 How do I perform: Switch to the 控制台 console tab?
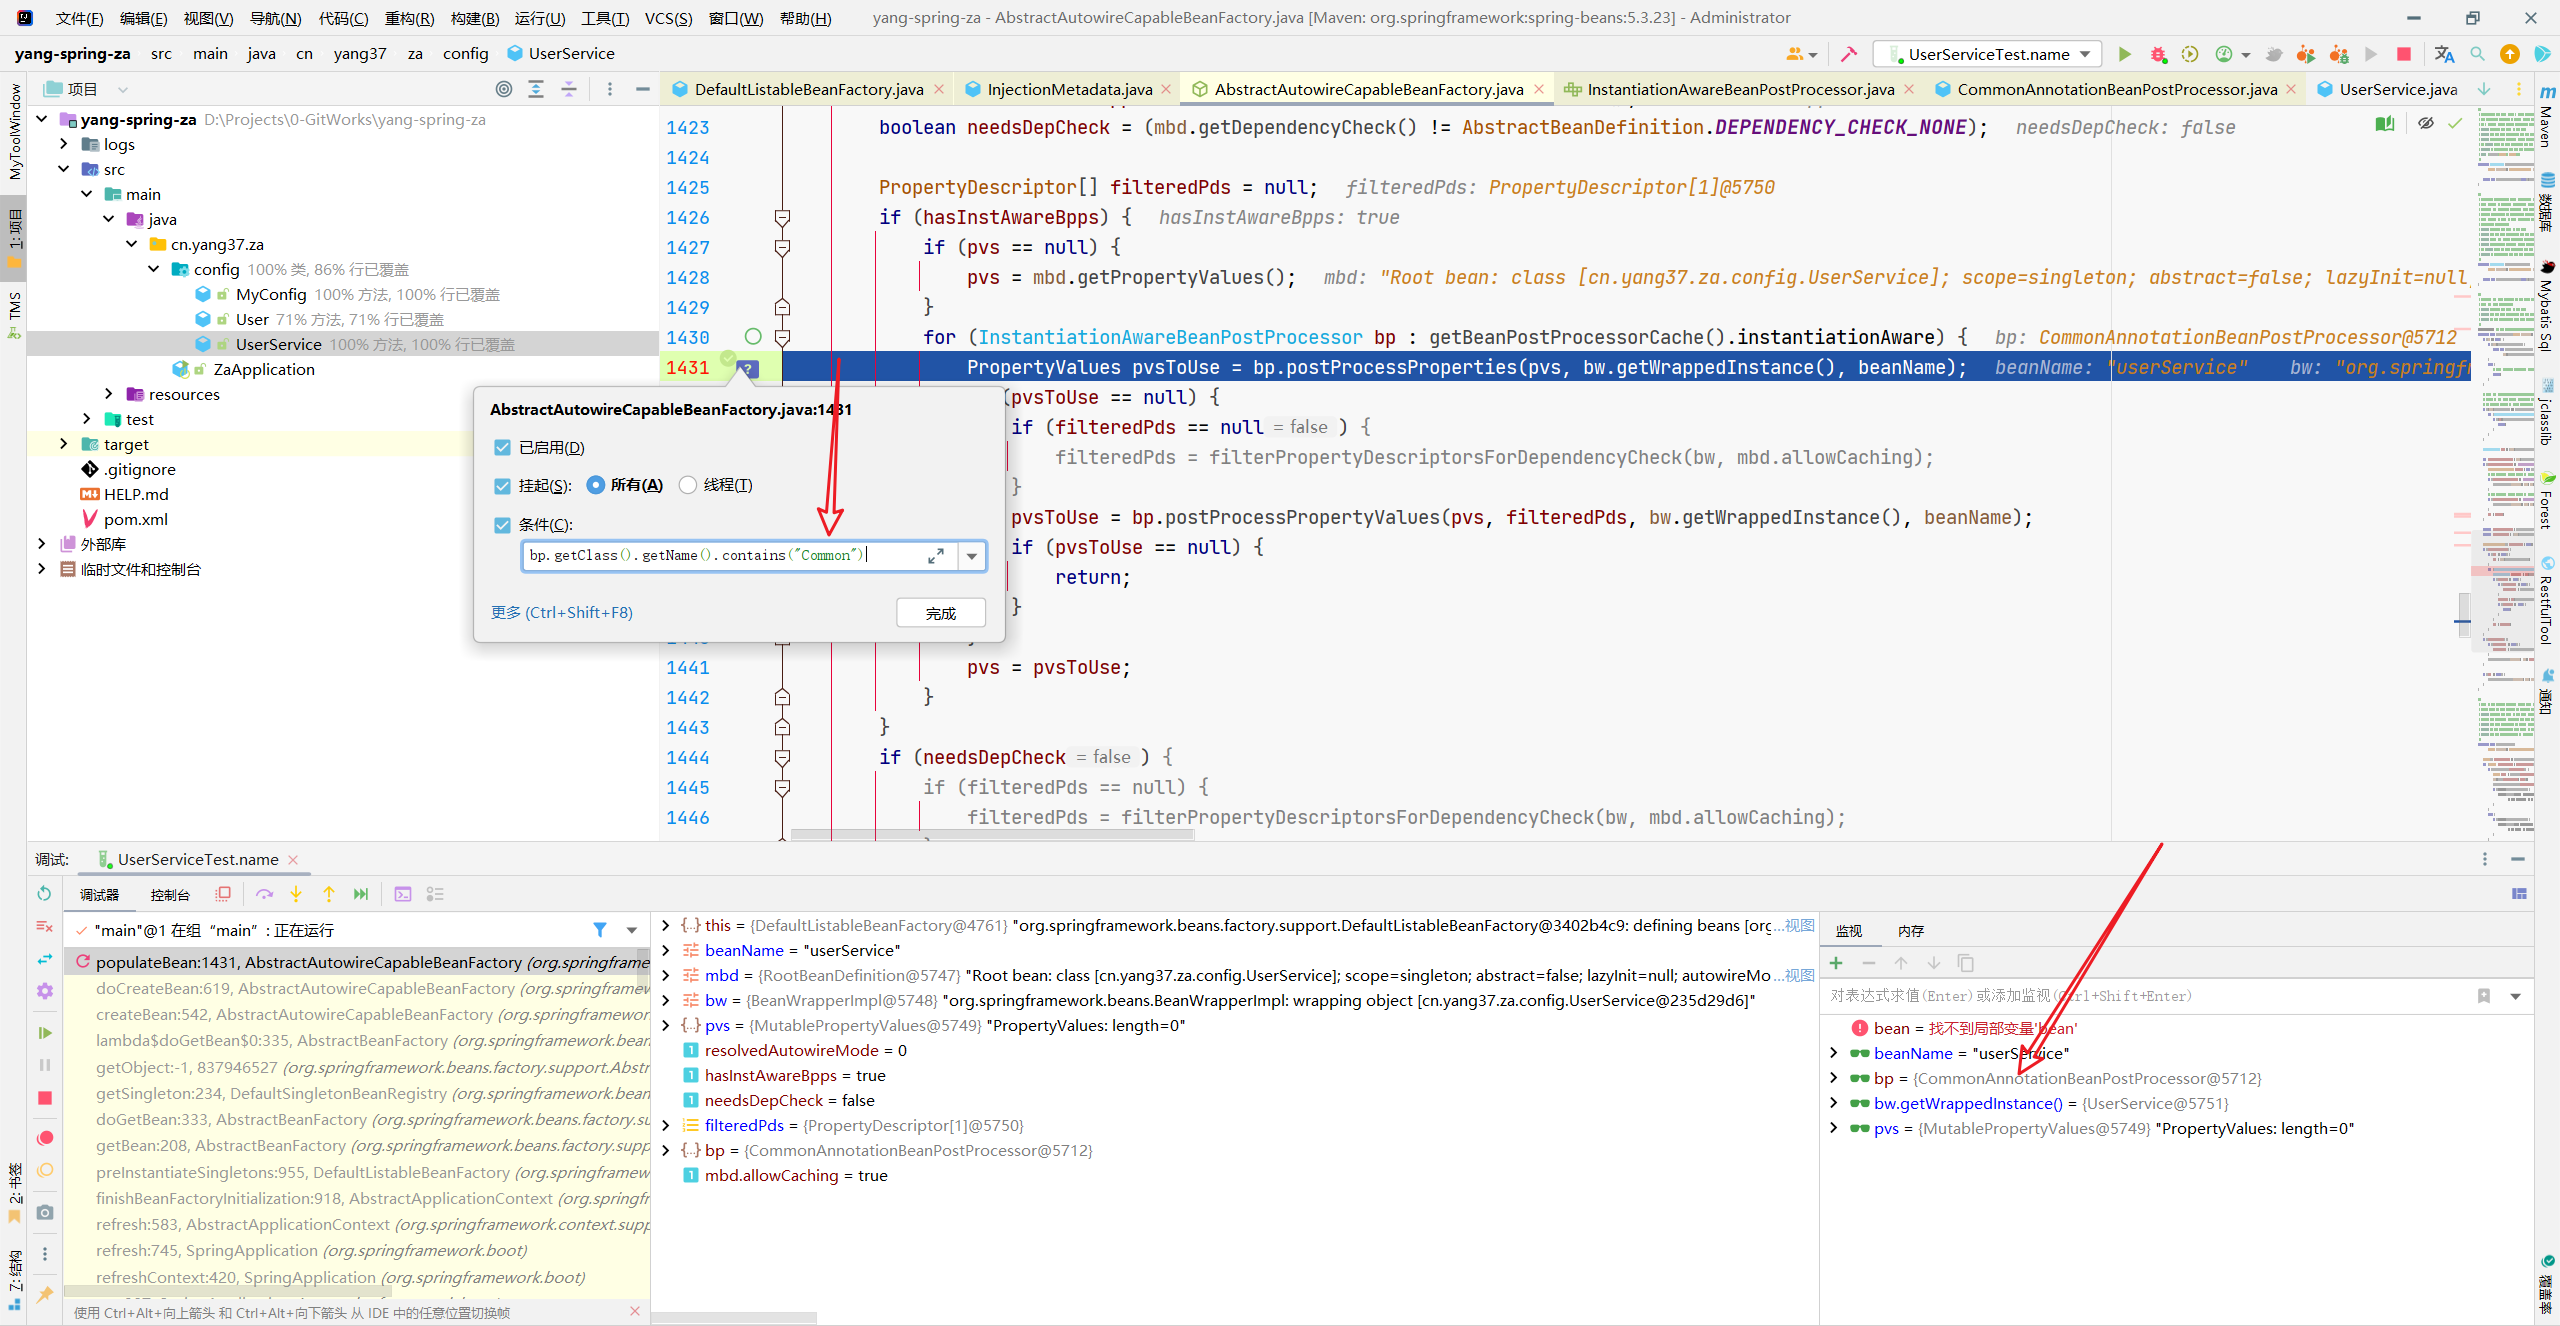point(169,895)
